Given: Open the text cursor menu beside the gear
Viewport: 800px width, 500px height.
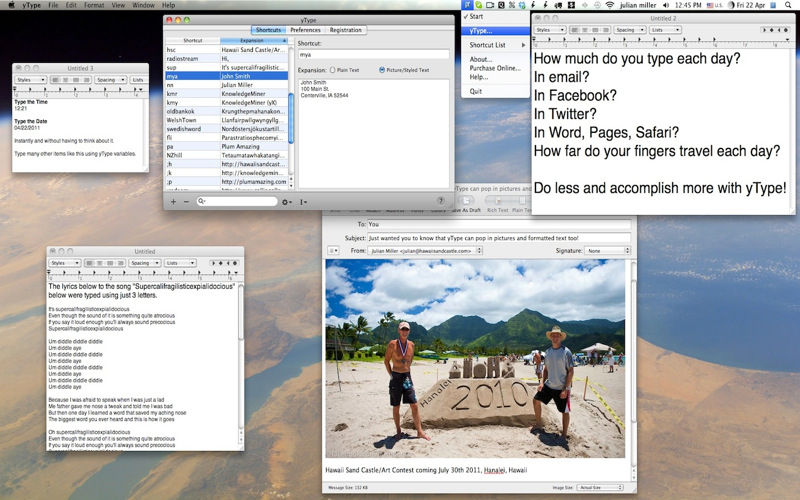Looking at the screenshot, I should click(x=304, y=202).
